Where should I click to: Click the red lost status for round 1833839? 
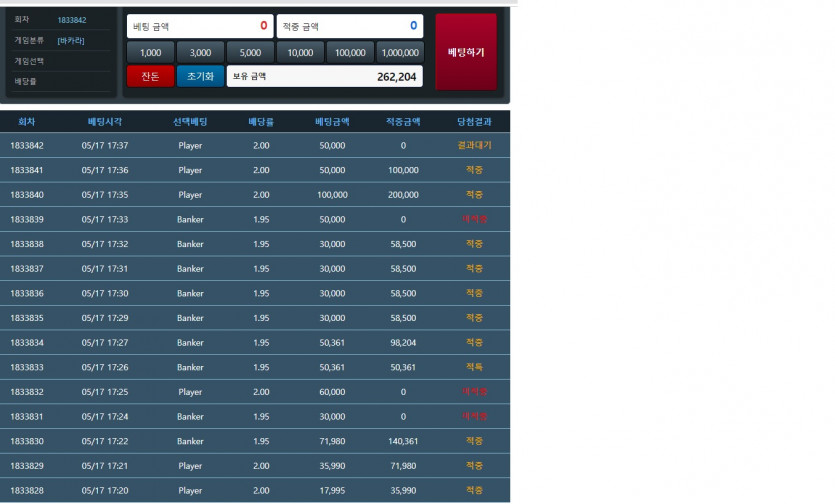[474, 219]
